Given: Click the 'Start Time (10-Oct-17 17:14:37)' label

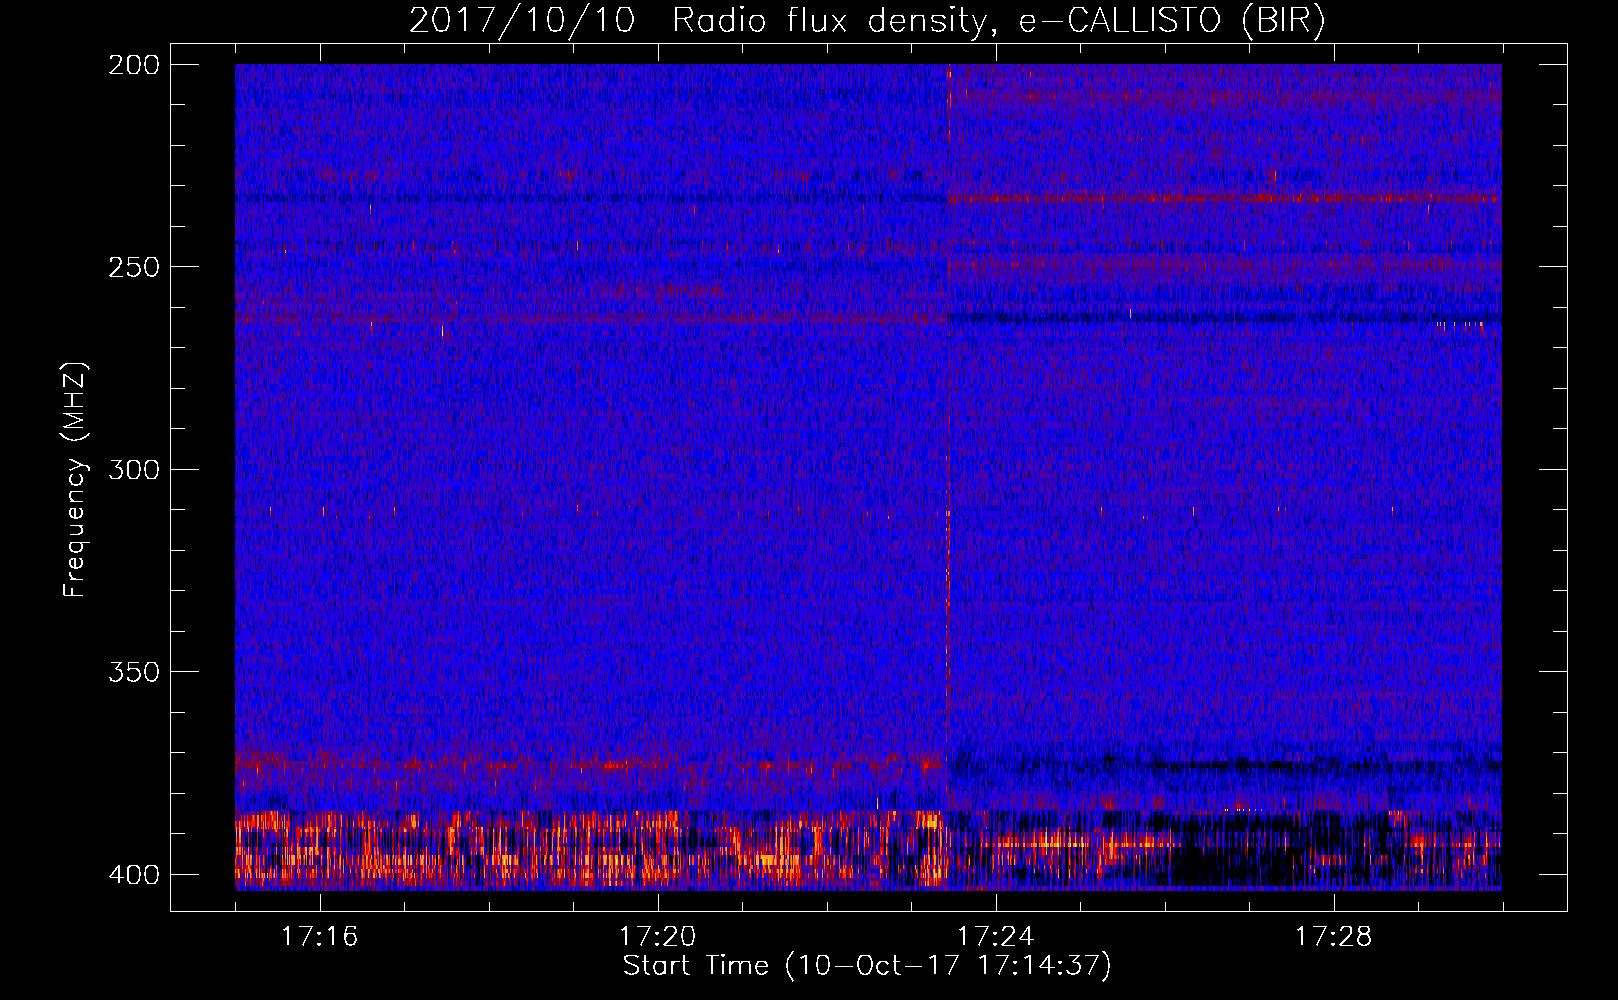Looking at the screenshot, I should (867, 966).
